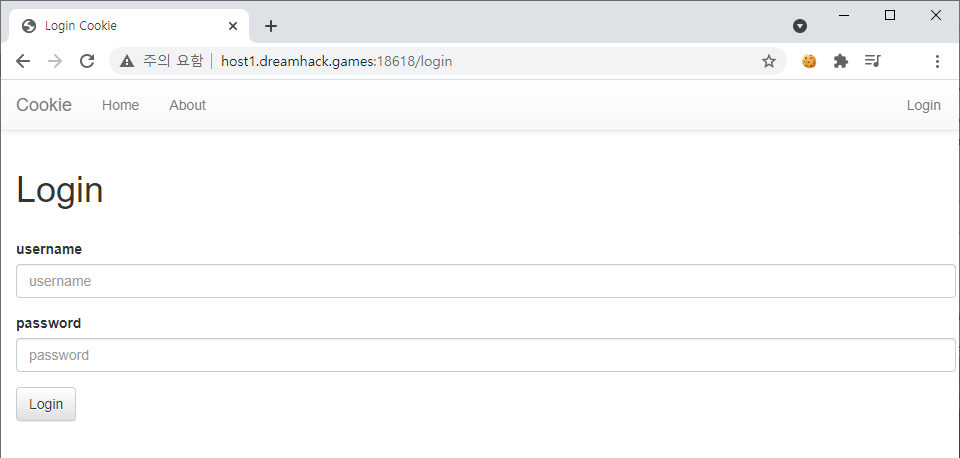Close the Login Cookie tab

[233, 26]
